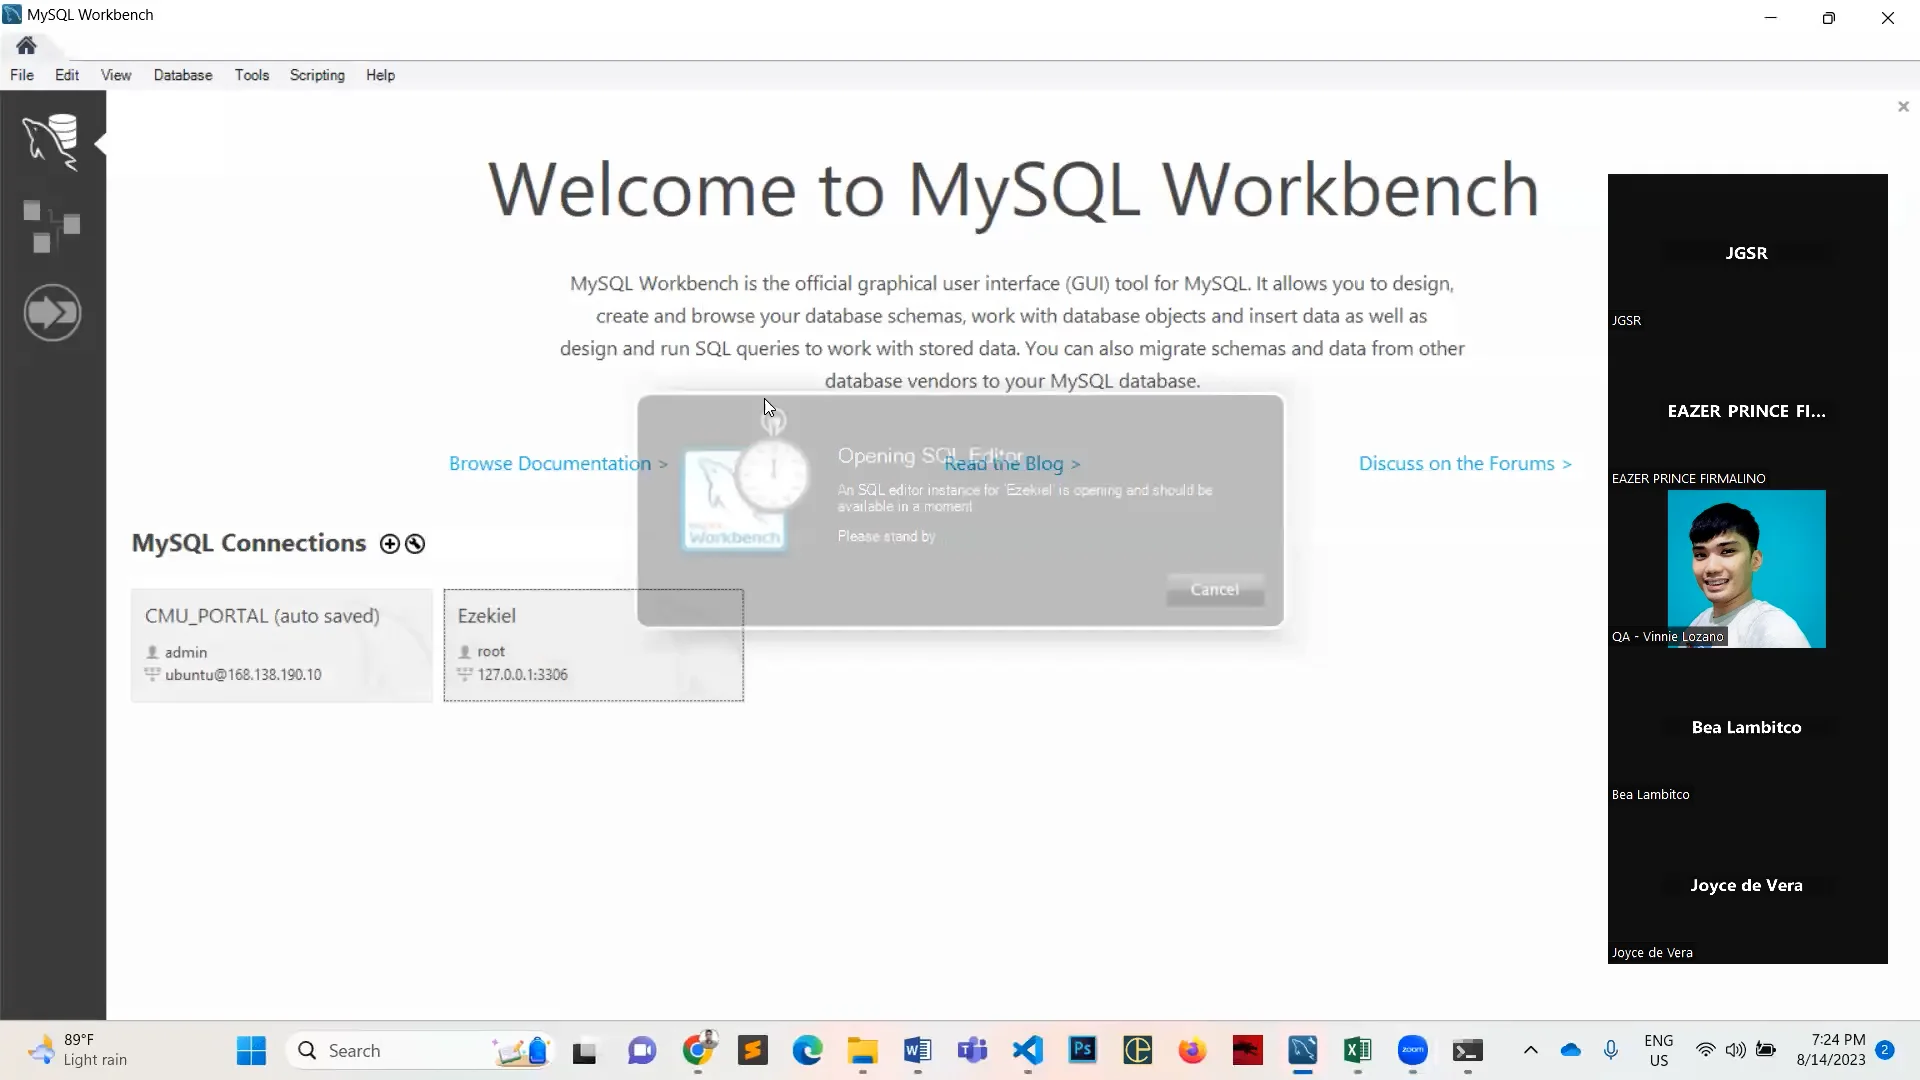Click the Home toolbar icon
The height and width of the screenshot is (1080, 1920).
(x=25, y=46)
